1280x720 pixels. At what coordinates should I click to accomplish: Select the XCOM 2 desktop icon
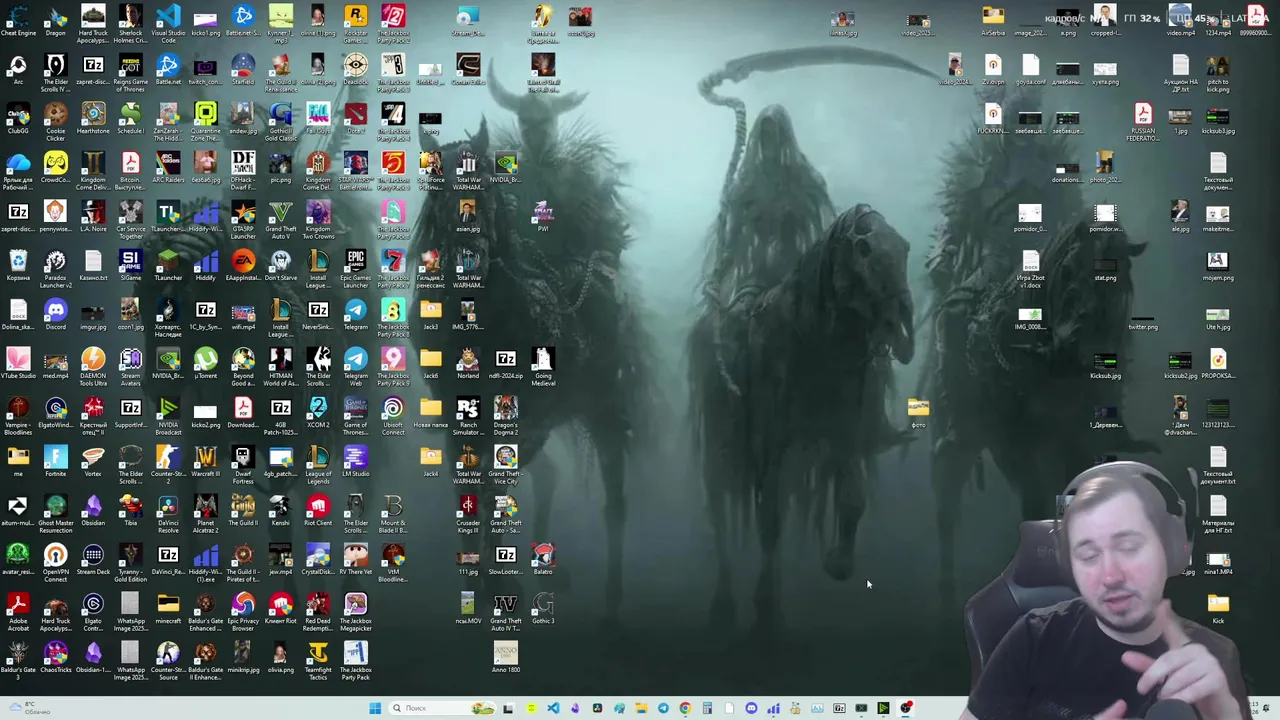(318, 413)
